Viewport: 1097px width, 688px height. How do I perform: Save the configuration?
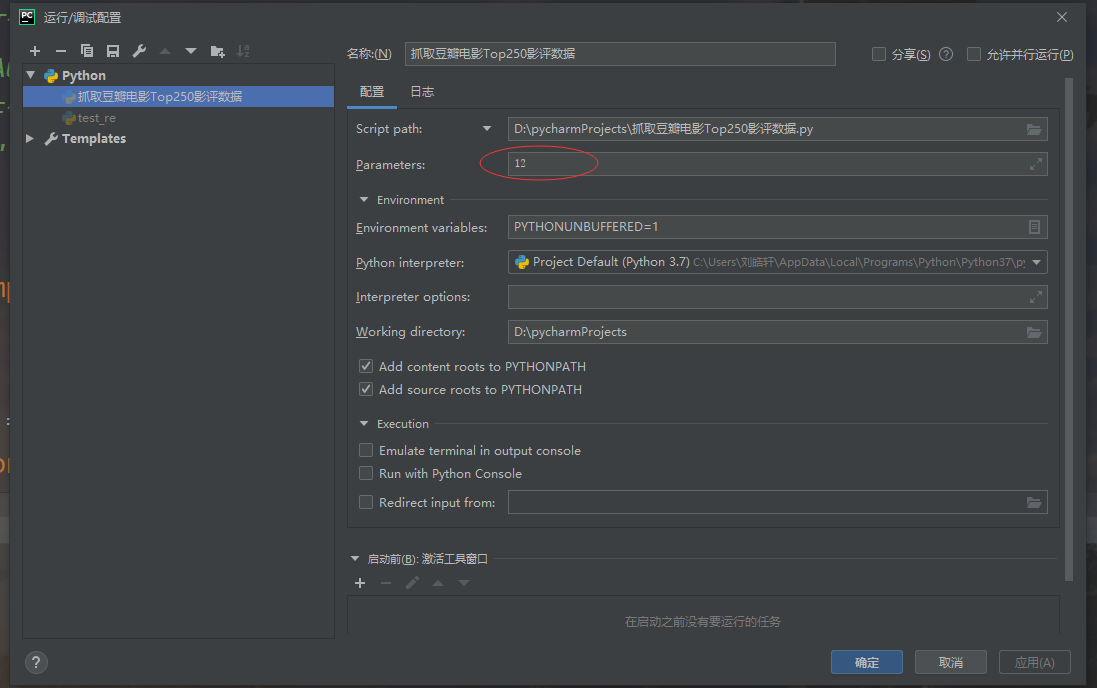112,51
